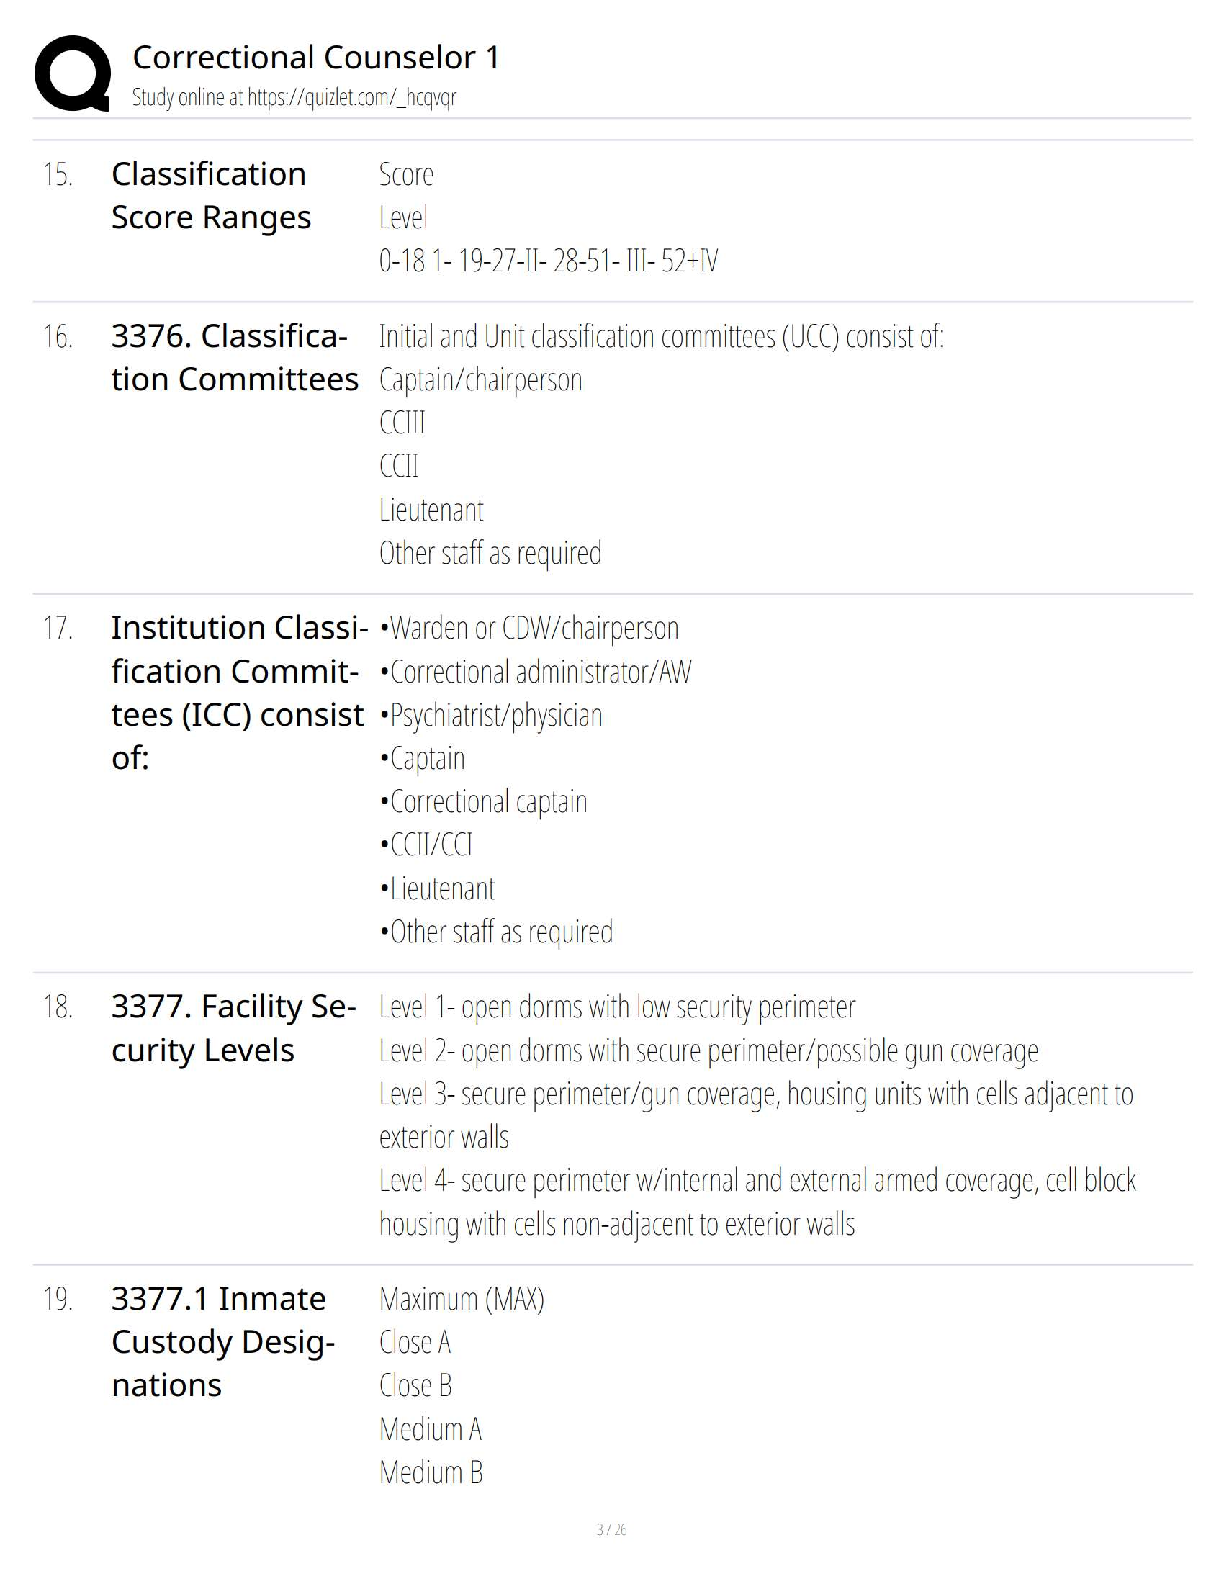Screen dimensions: 1224x1584
Task: Click the Correctional Counselor 1 title
Action: (315, 57)
